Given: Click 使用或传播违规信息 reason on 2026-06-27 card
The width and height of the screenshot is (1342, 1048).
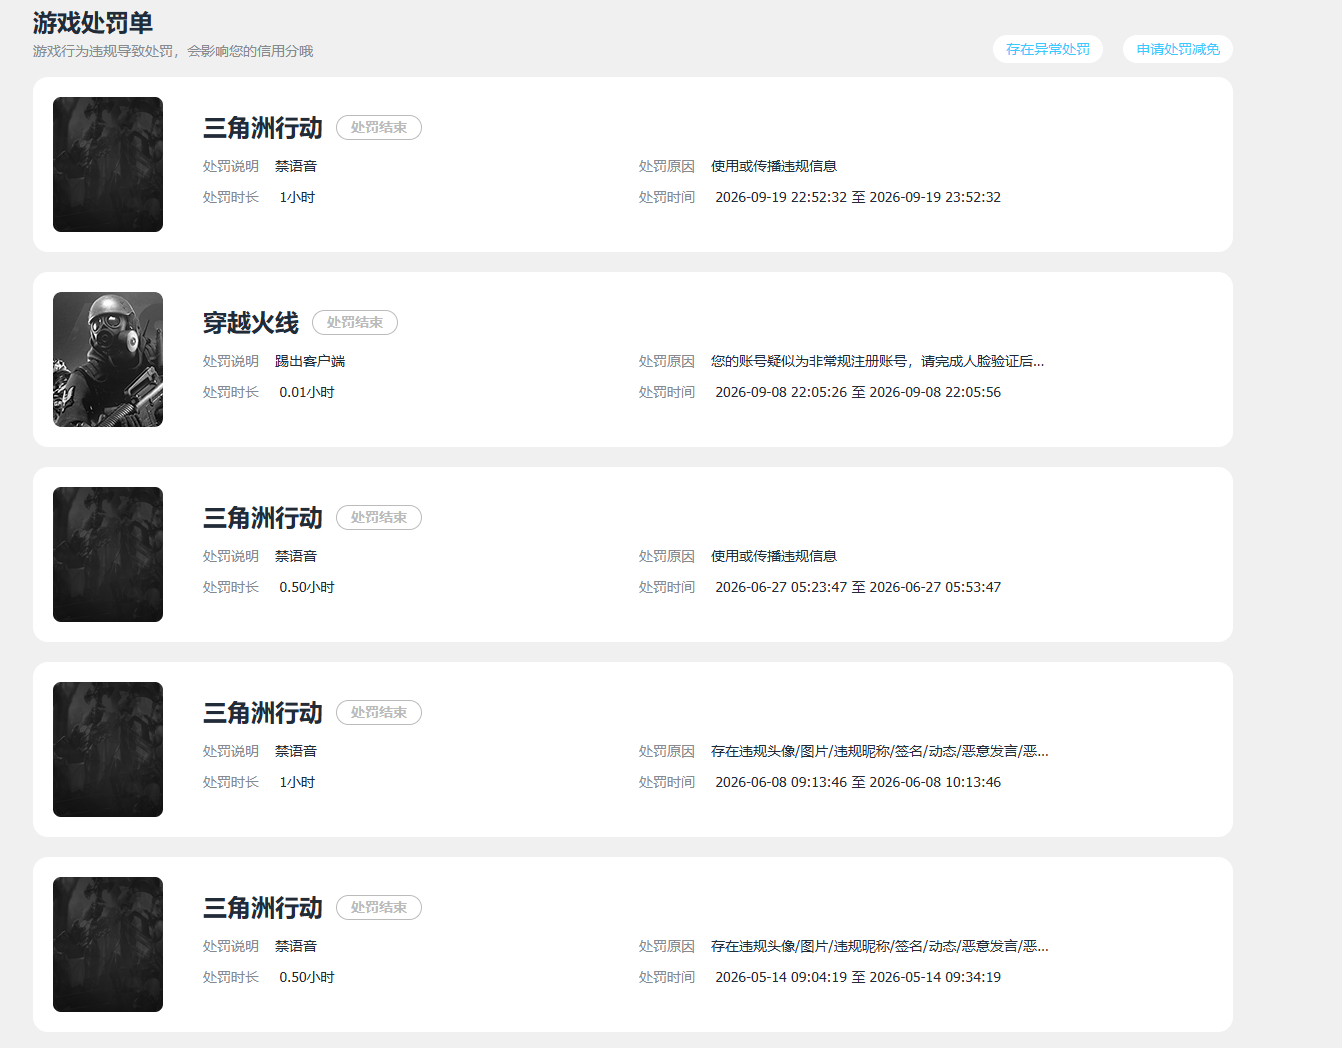Looking at the screenshot, I should [x=774, y=556].
